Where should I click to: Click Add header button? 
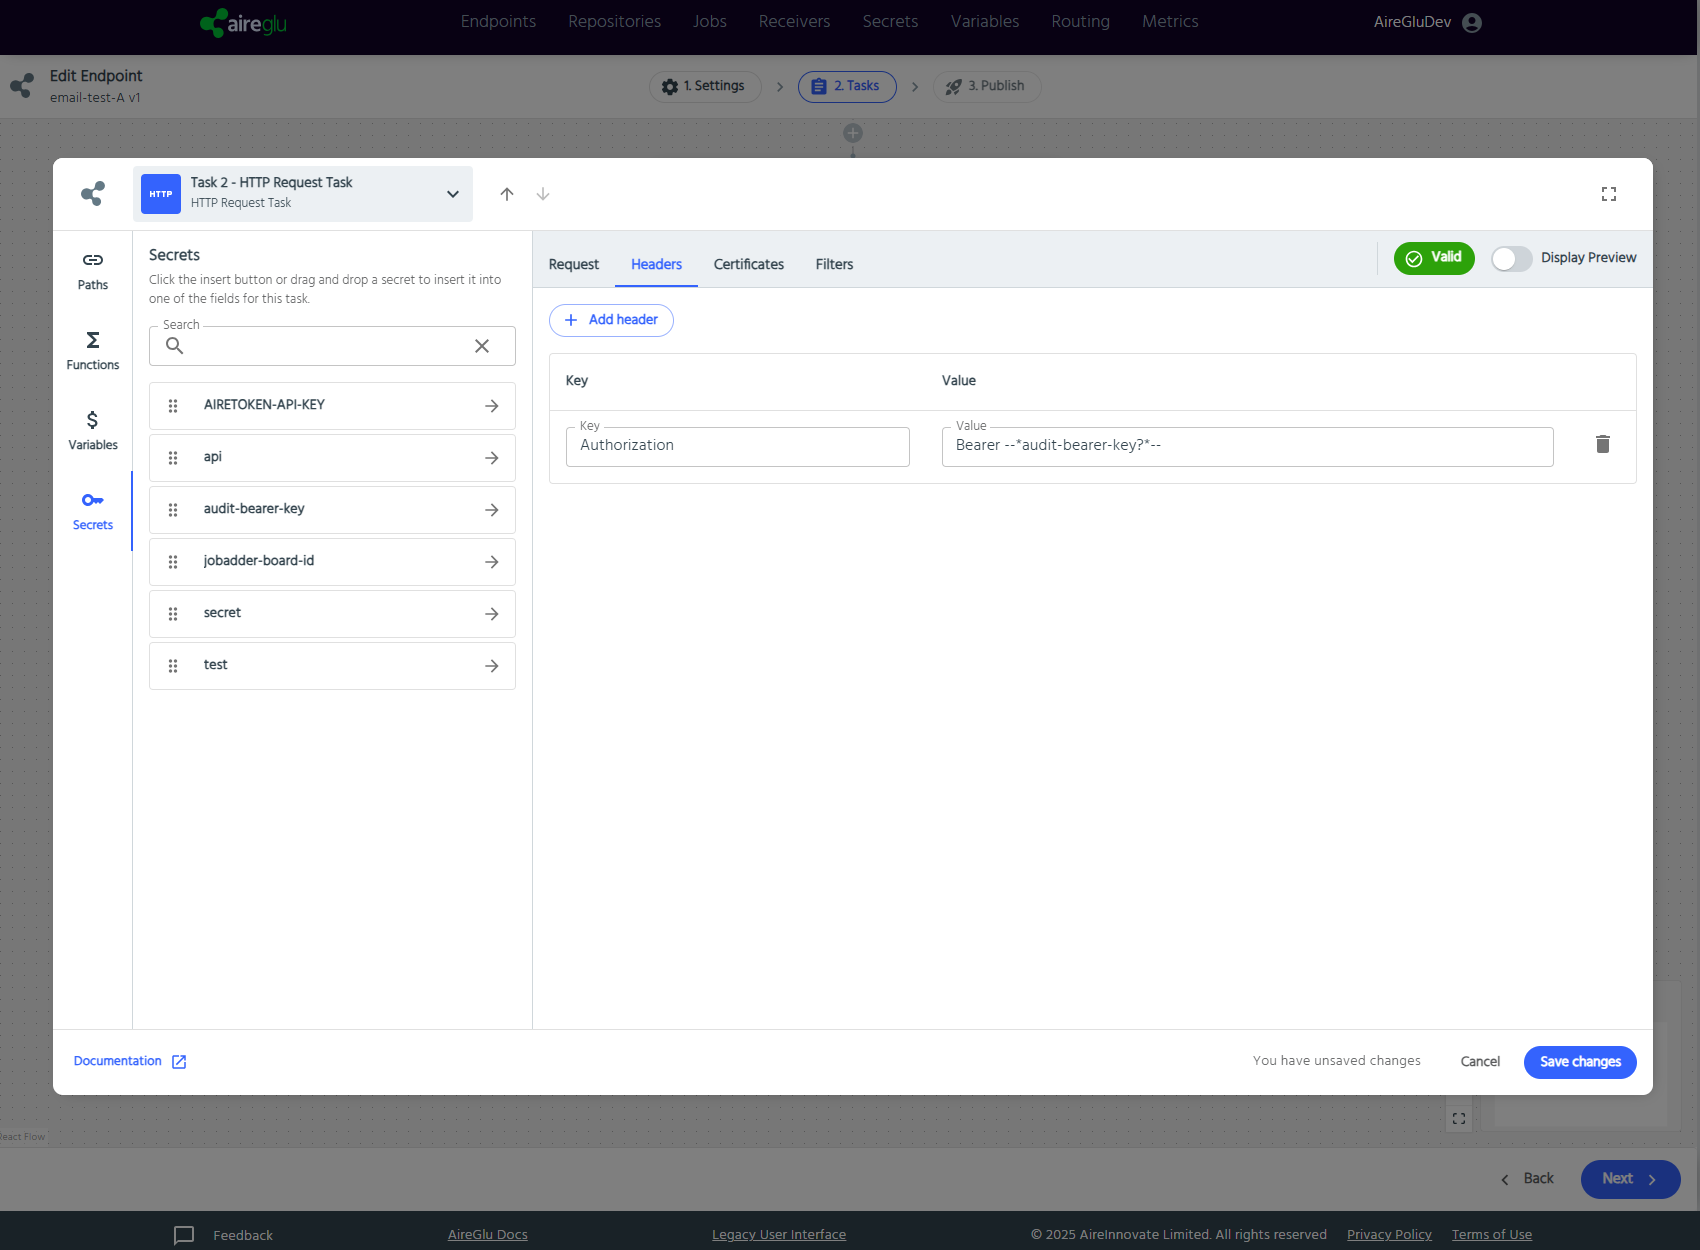(611, 320)
